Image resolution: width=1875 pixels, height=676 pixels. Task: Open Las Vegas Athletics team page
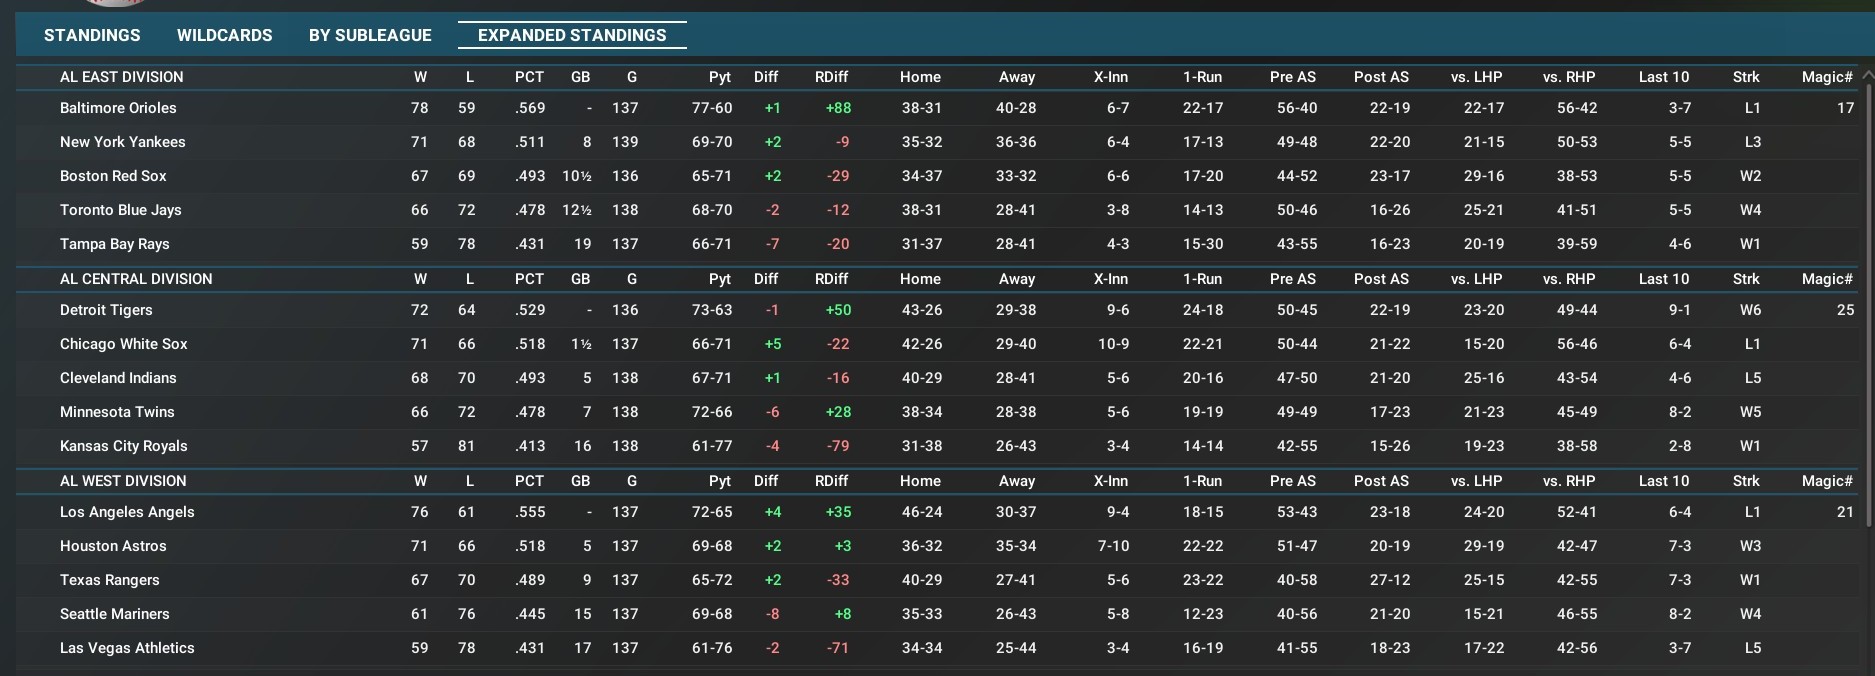(x=127, y=648)
